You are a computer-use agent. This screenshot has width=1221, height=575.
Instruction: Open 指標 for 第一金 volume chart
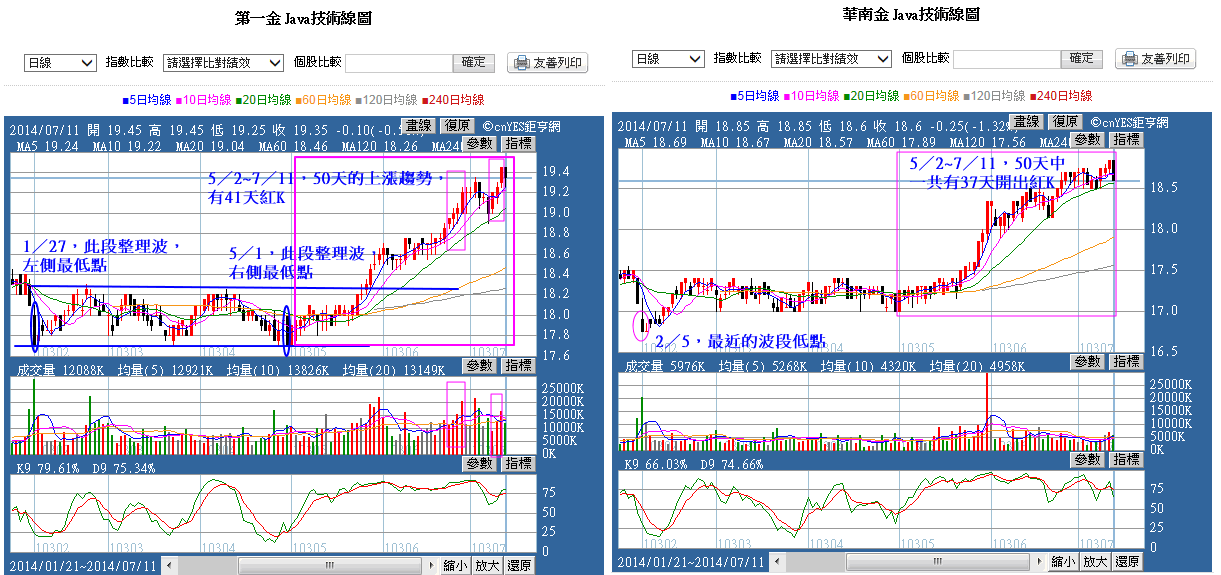pos(518,365)
